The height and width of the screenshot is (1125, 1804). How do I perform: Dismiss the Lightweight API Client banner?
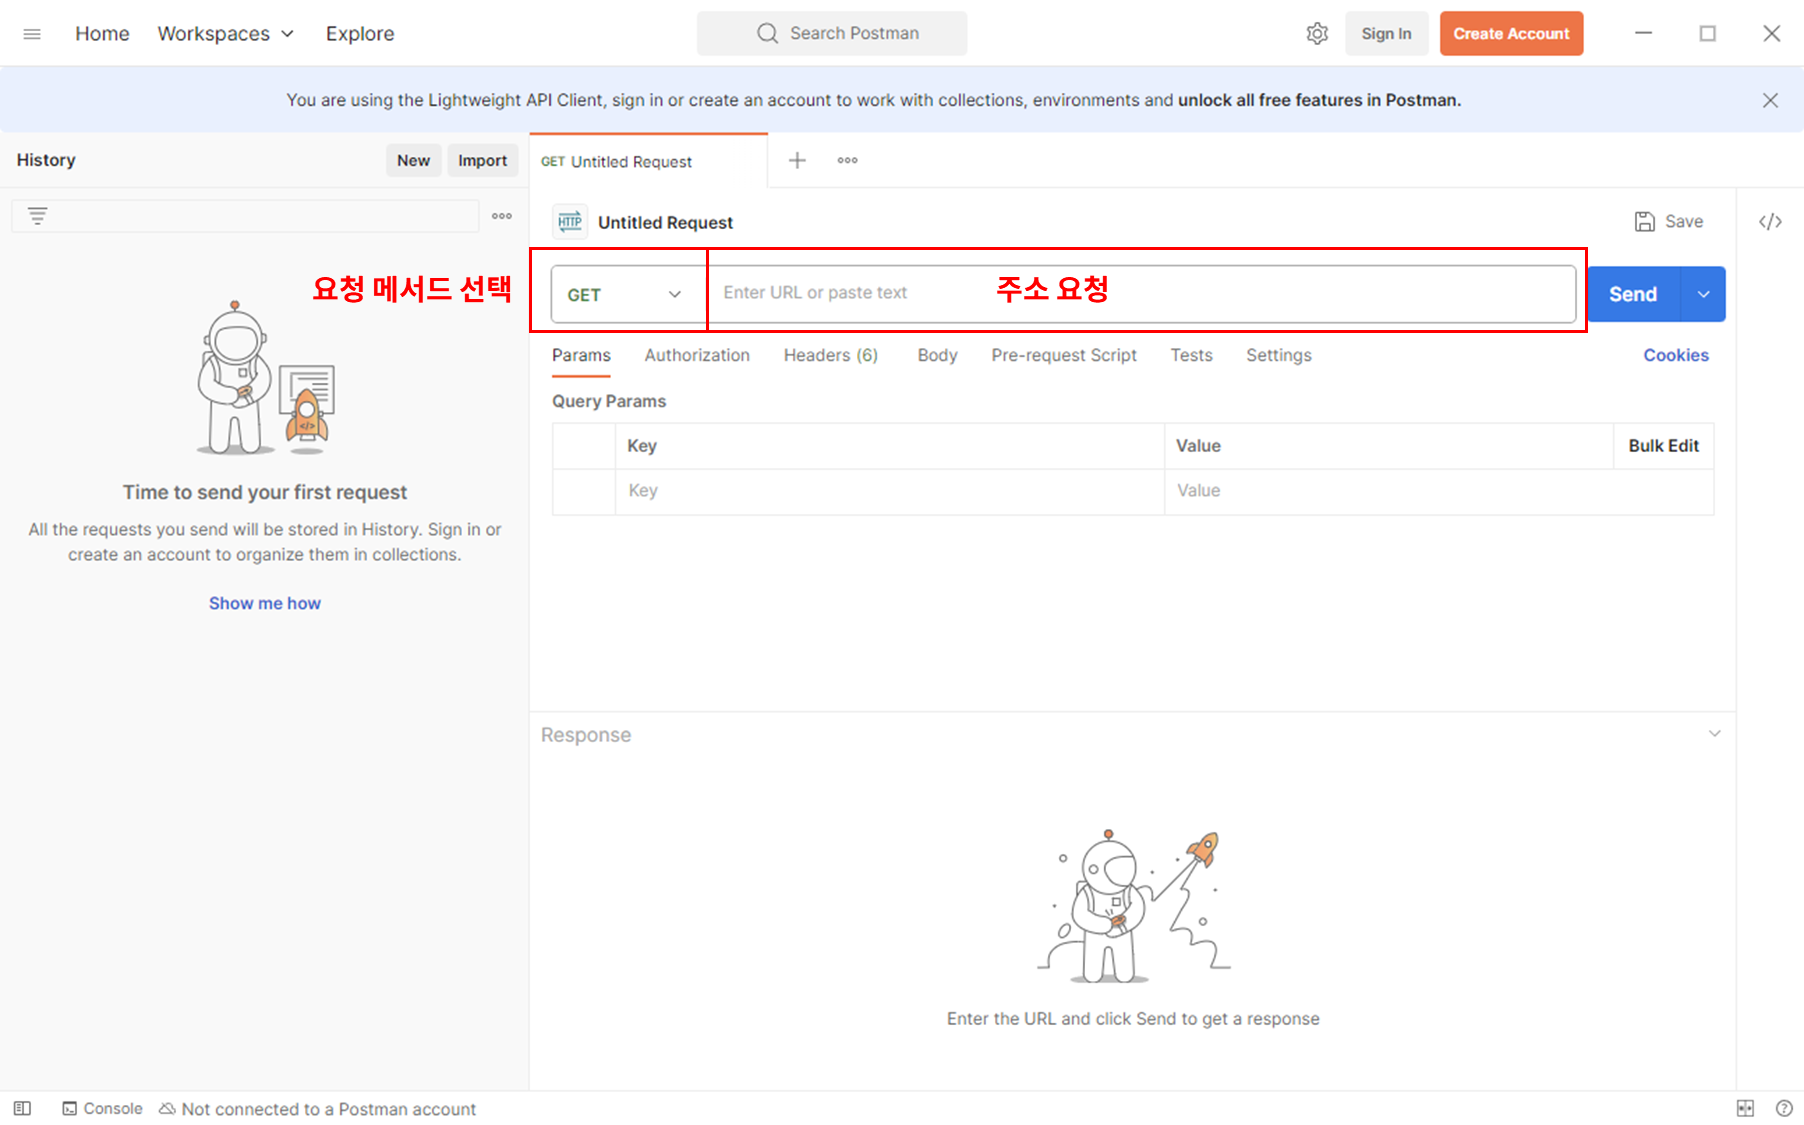1770,100
